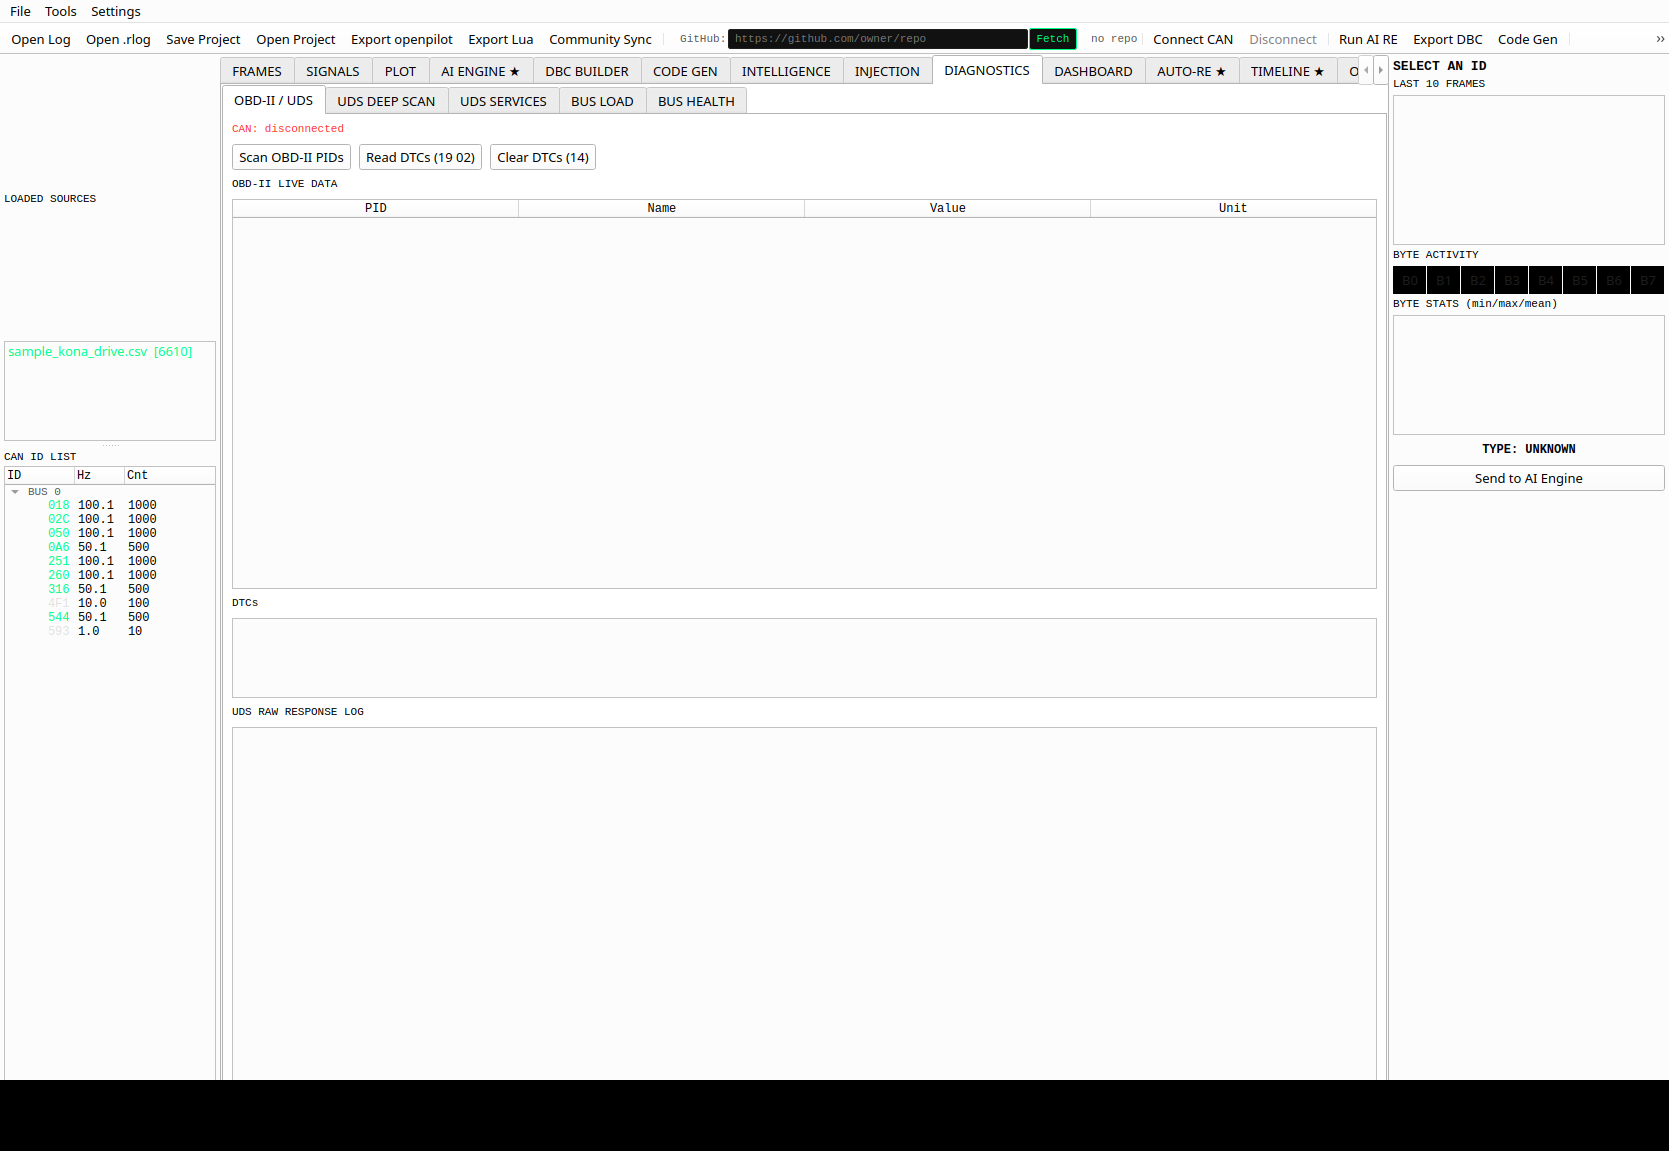Image resolution: width=1669 pixels, height=1151 pixels.
Task: Click the Cnt column header in CAN ID list
Action: point(169,475)
